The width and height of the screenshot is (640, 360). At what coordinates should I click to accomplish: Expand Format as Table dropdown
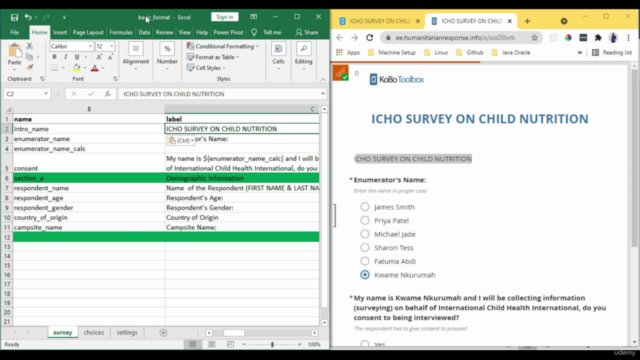pos(238,57)
